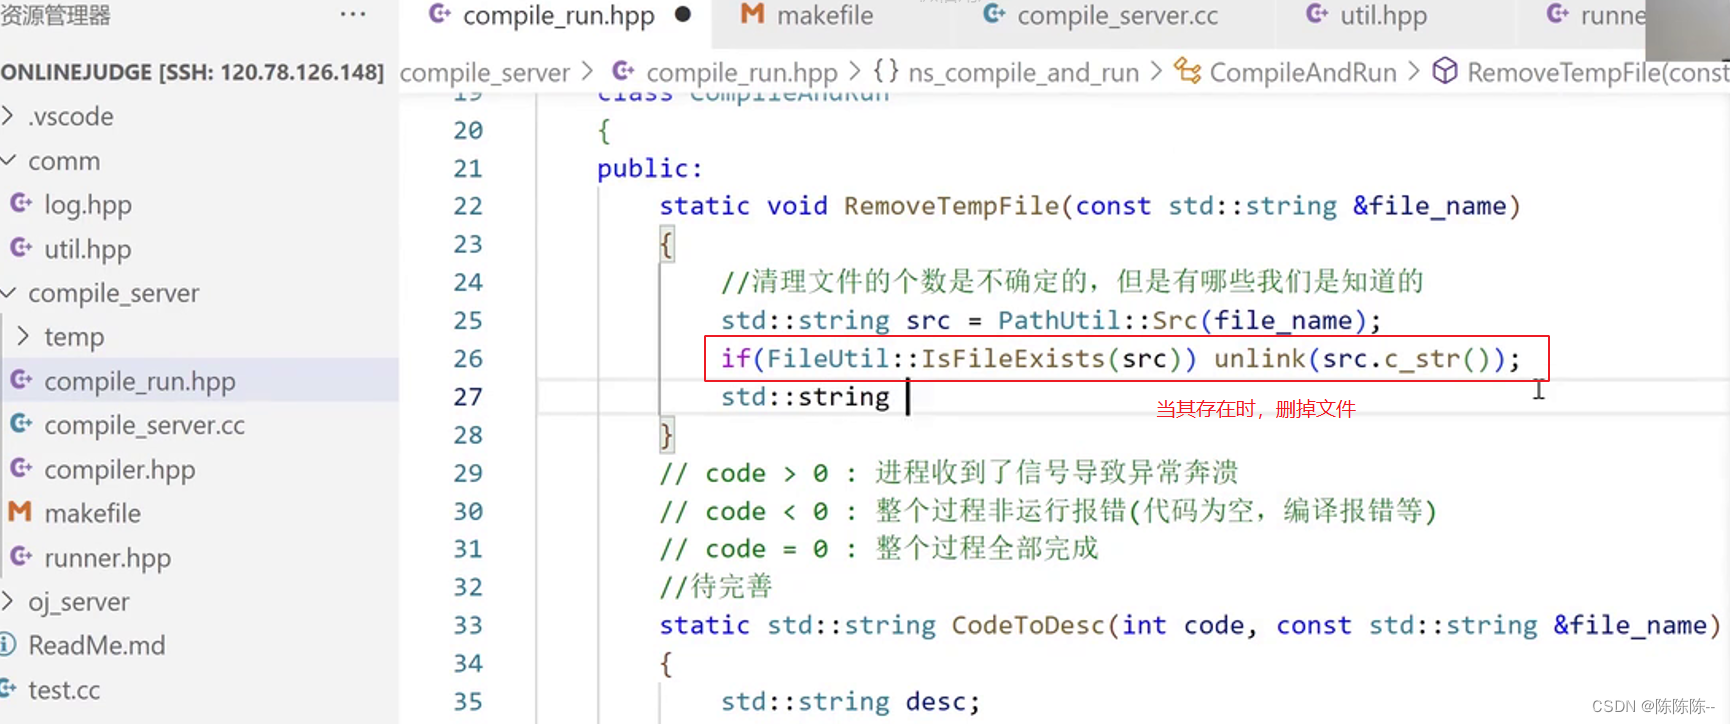Click C++ icon on compile_run.hpp tab
Image resolution: width=1730 pixels, height=724 pixels.
pyautogui.click(x=439, y=14)
